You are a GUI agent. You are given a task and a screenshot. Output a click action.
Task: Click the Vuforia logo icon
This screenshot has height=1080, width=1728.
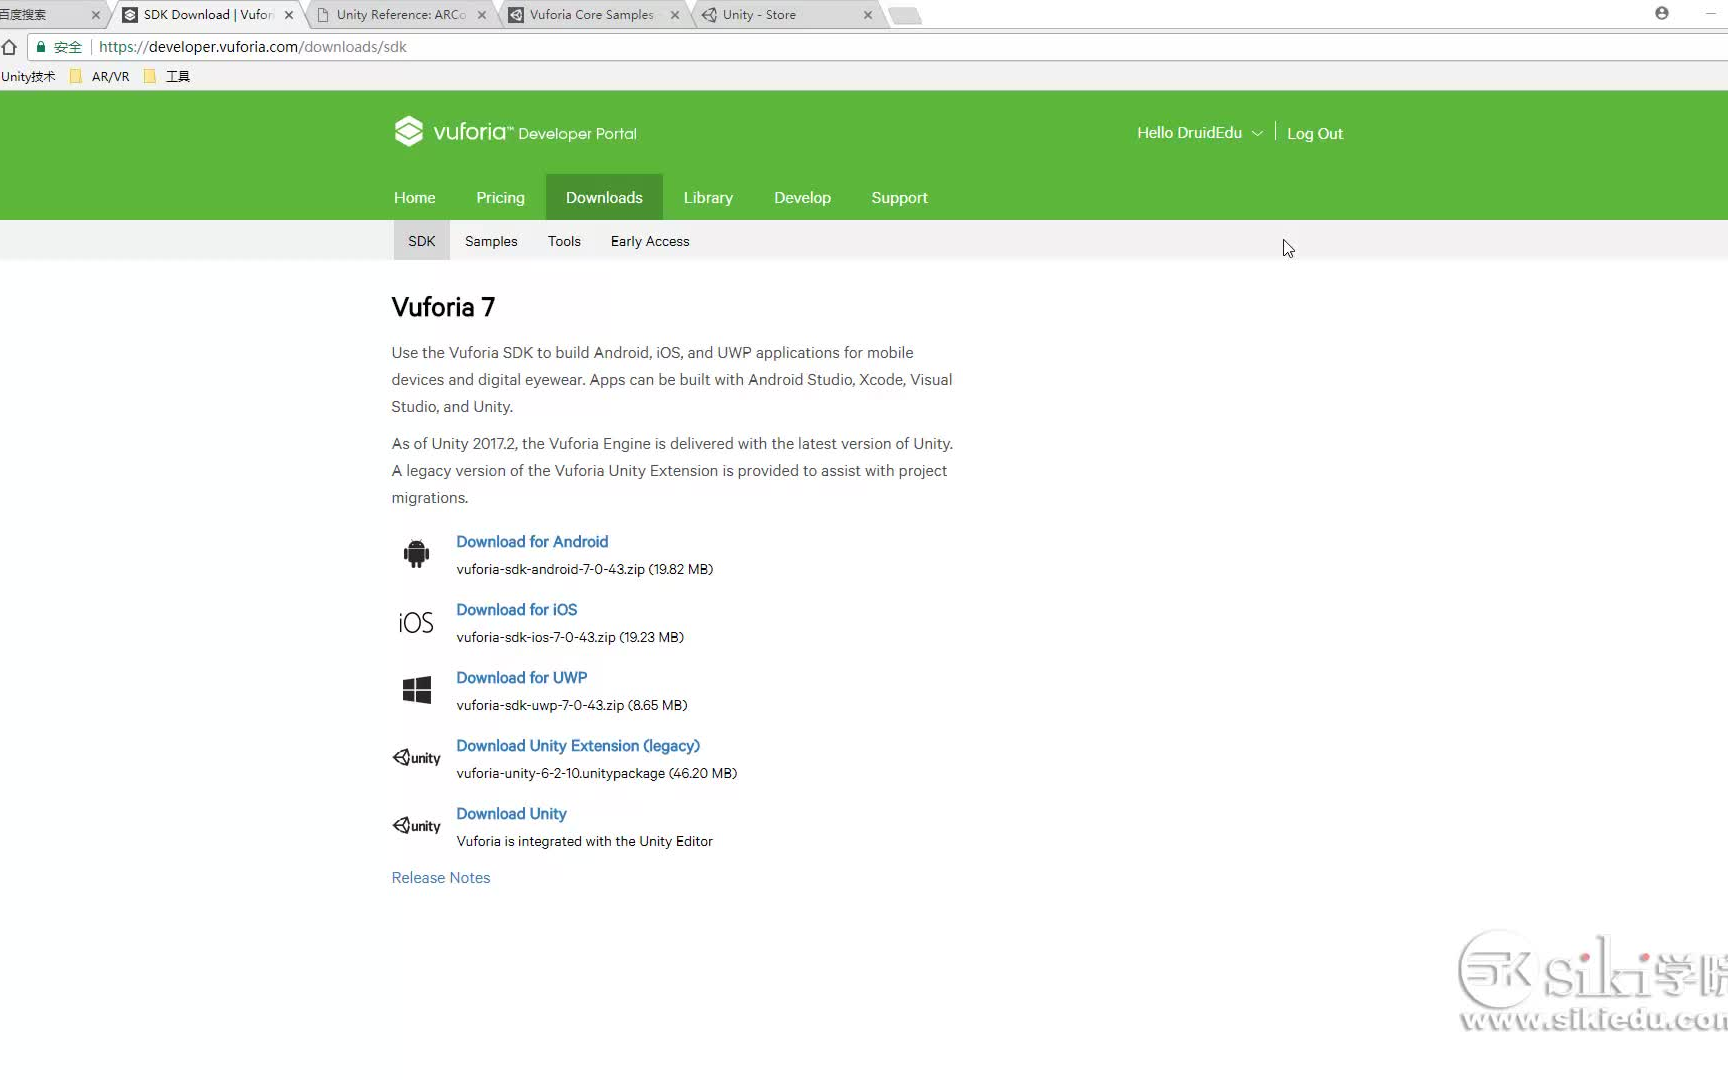pyautogui.click(x=408, y=132)
